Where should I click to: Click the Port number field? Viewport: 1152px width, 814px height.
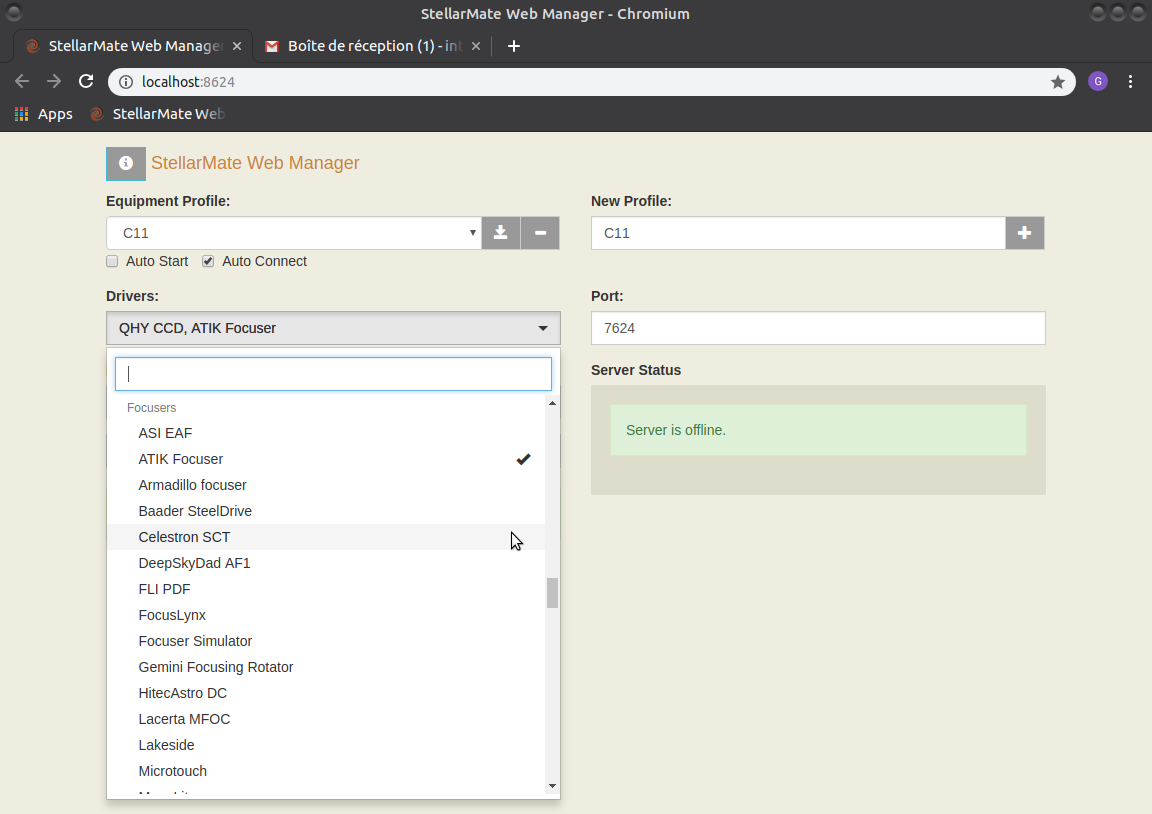(817, 328)
